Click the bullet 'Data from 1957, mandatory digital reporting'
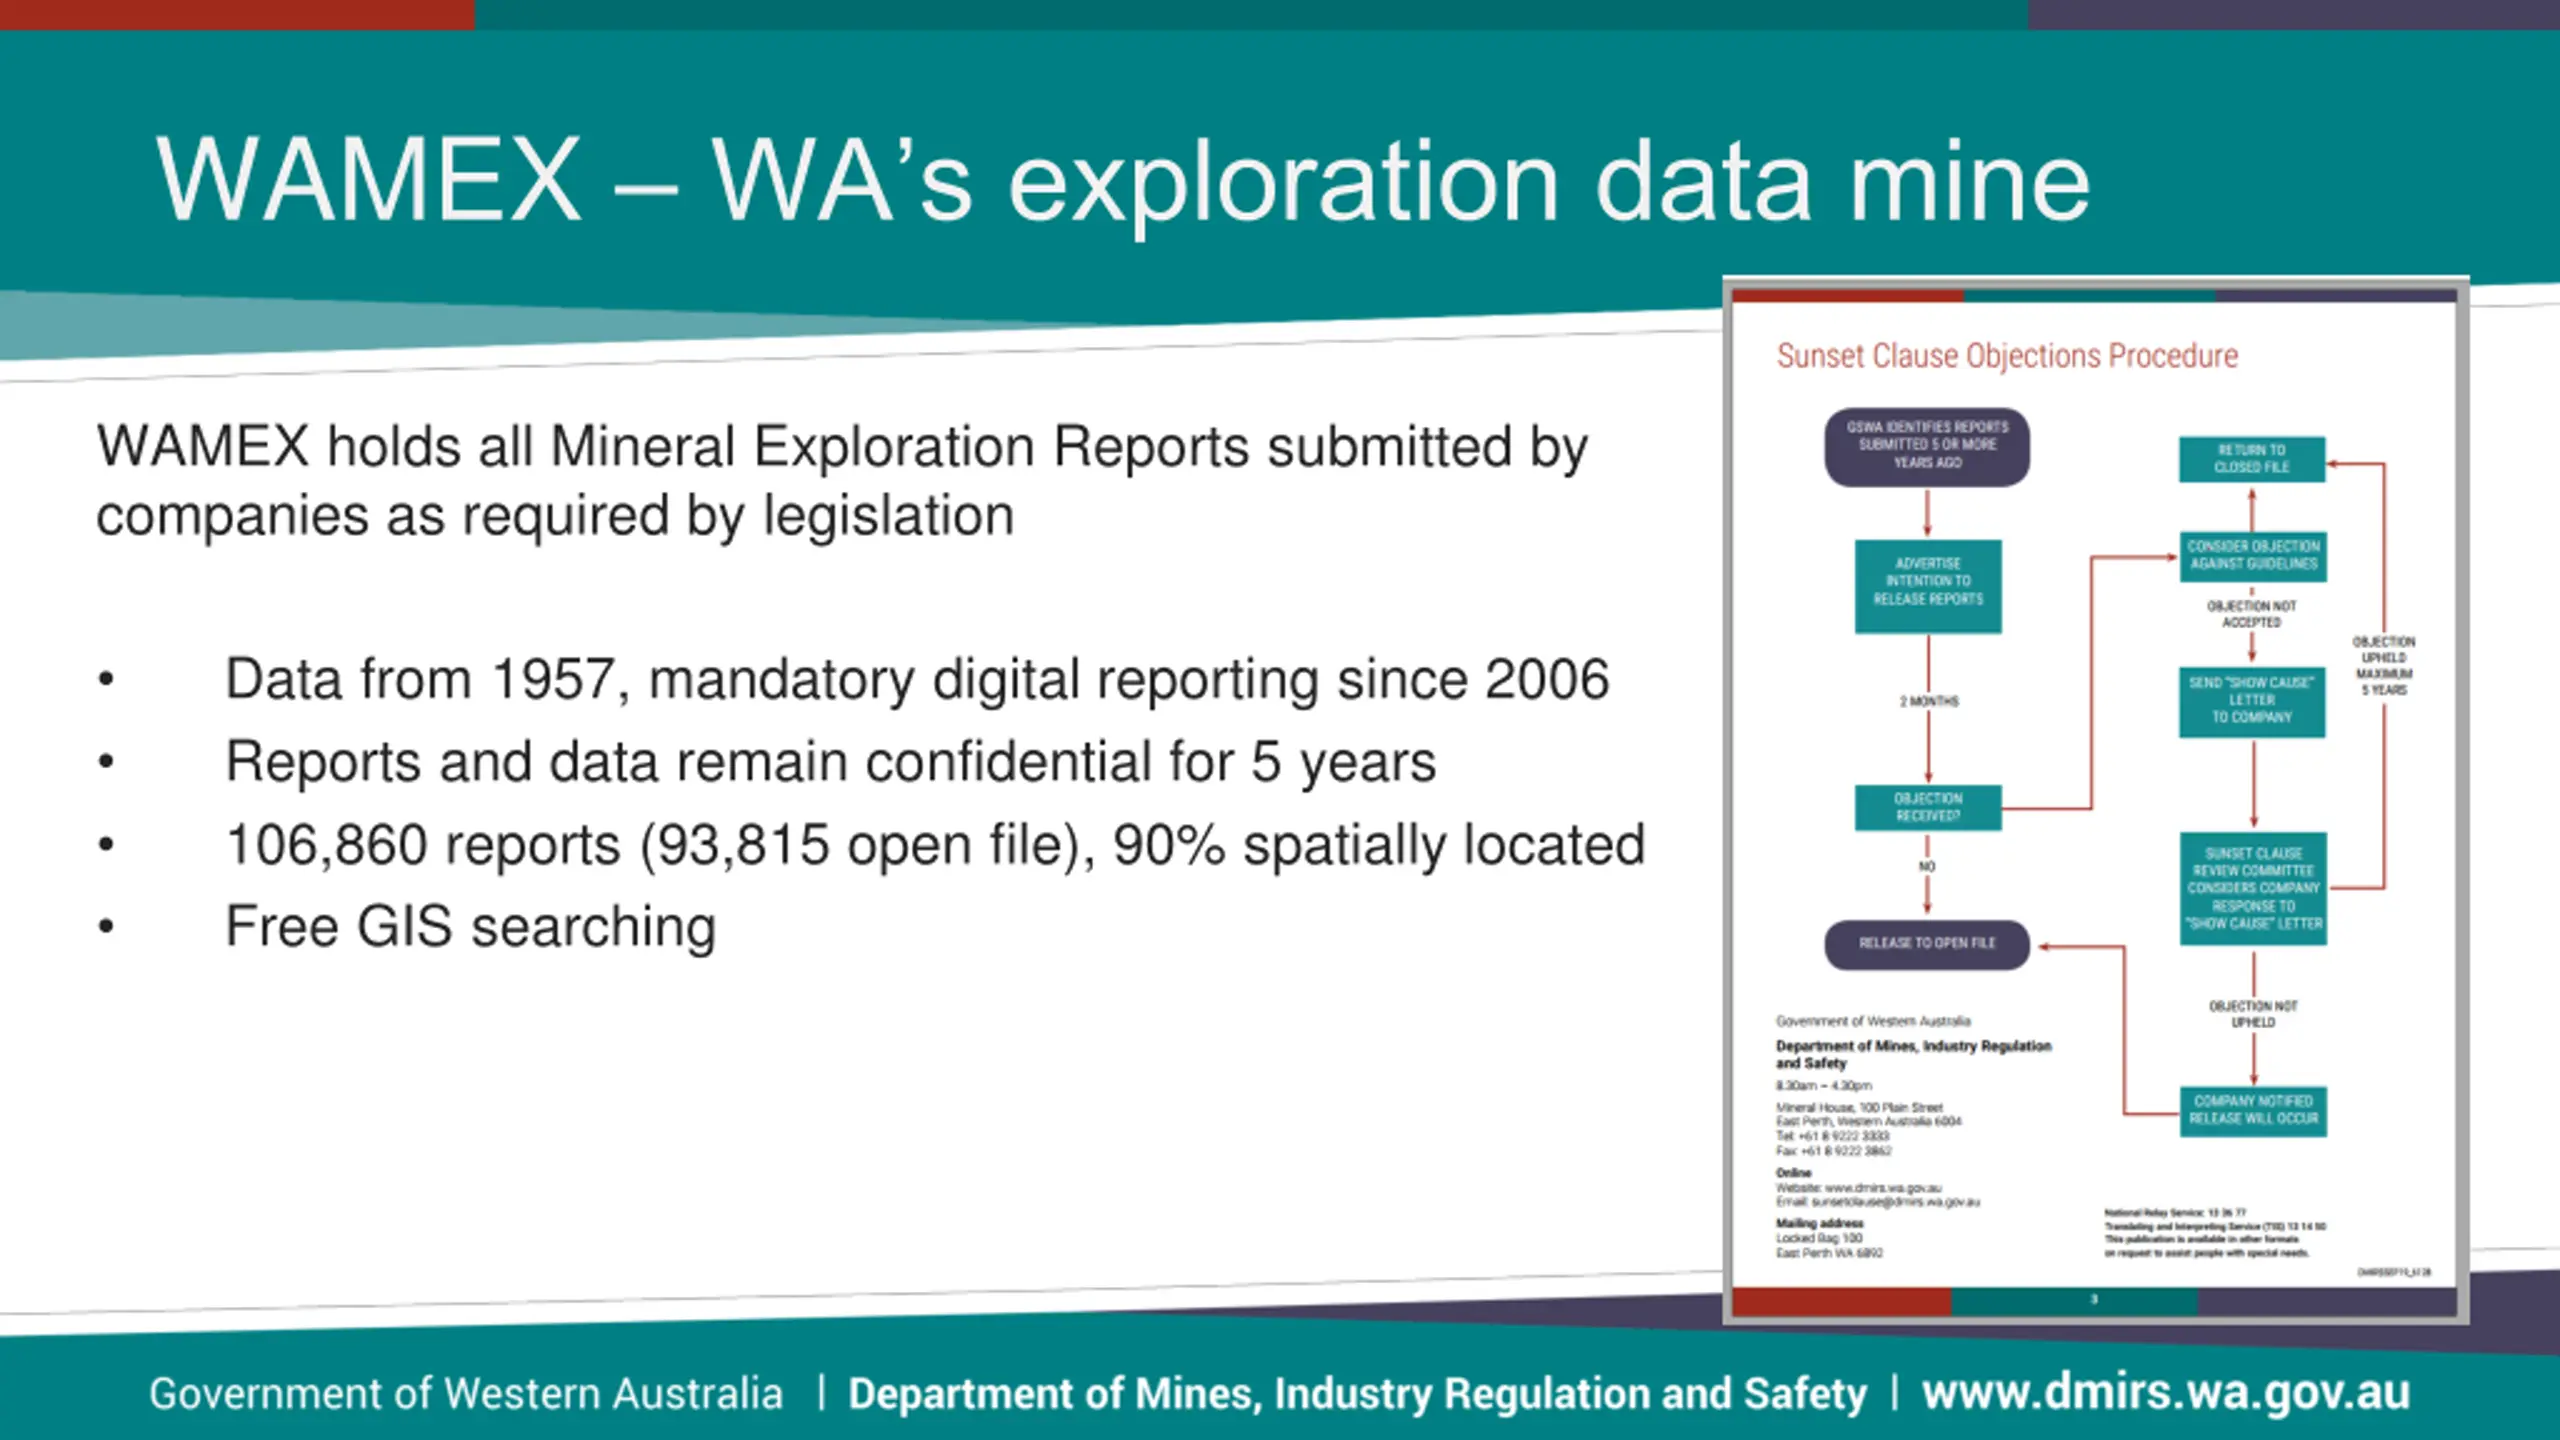This screenshot has height=1440, width=2560. click(x=917, y=680)
